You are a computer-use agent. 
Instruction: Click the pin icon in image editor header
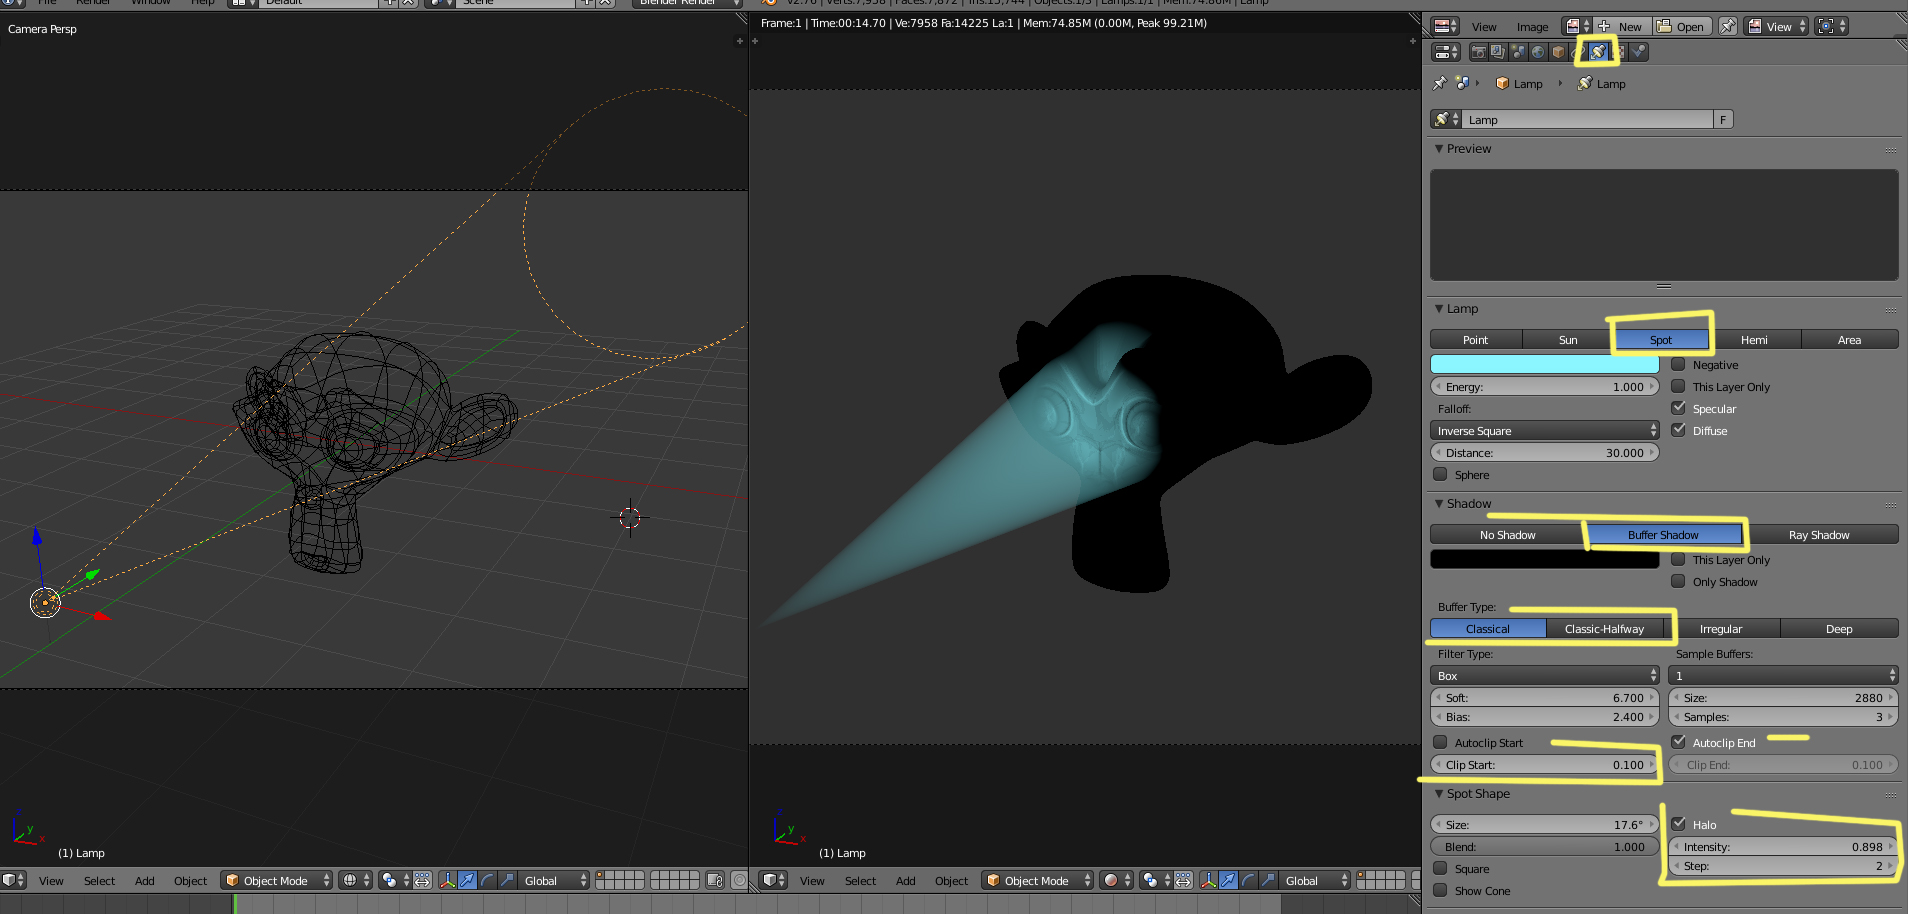1727,27
